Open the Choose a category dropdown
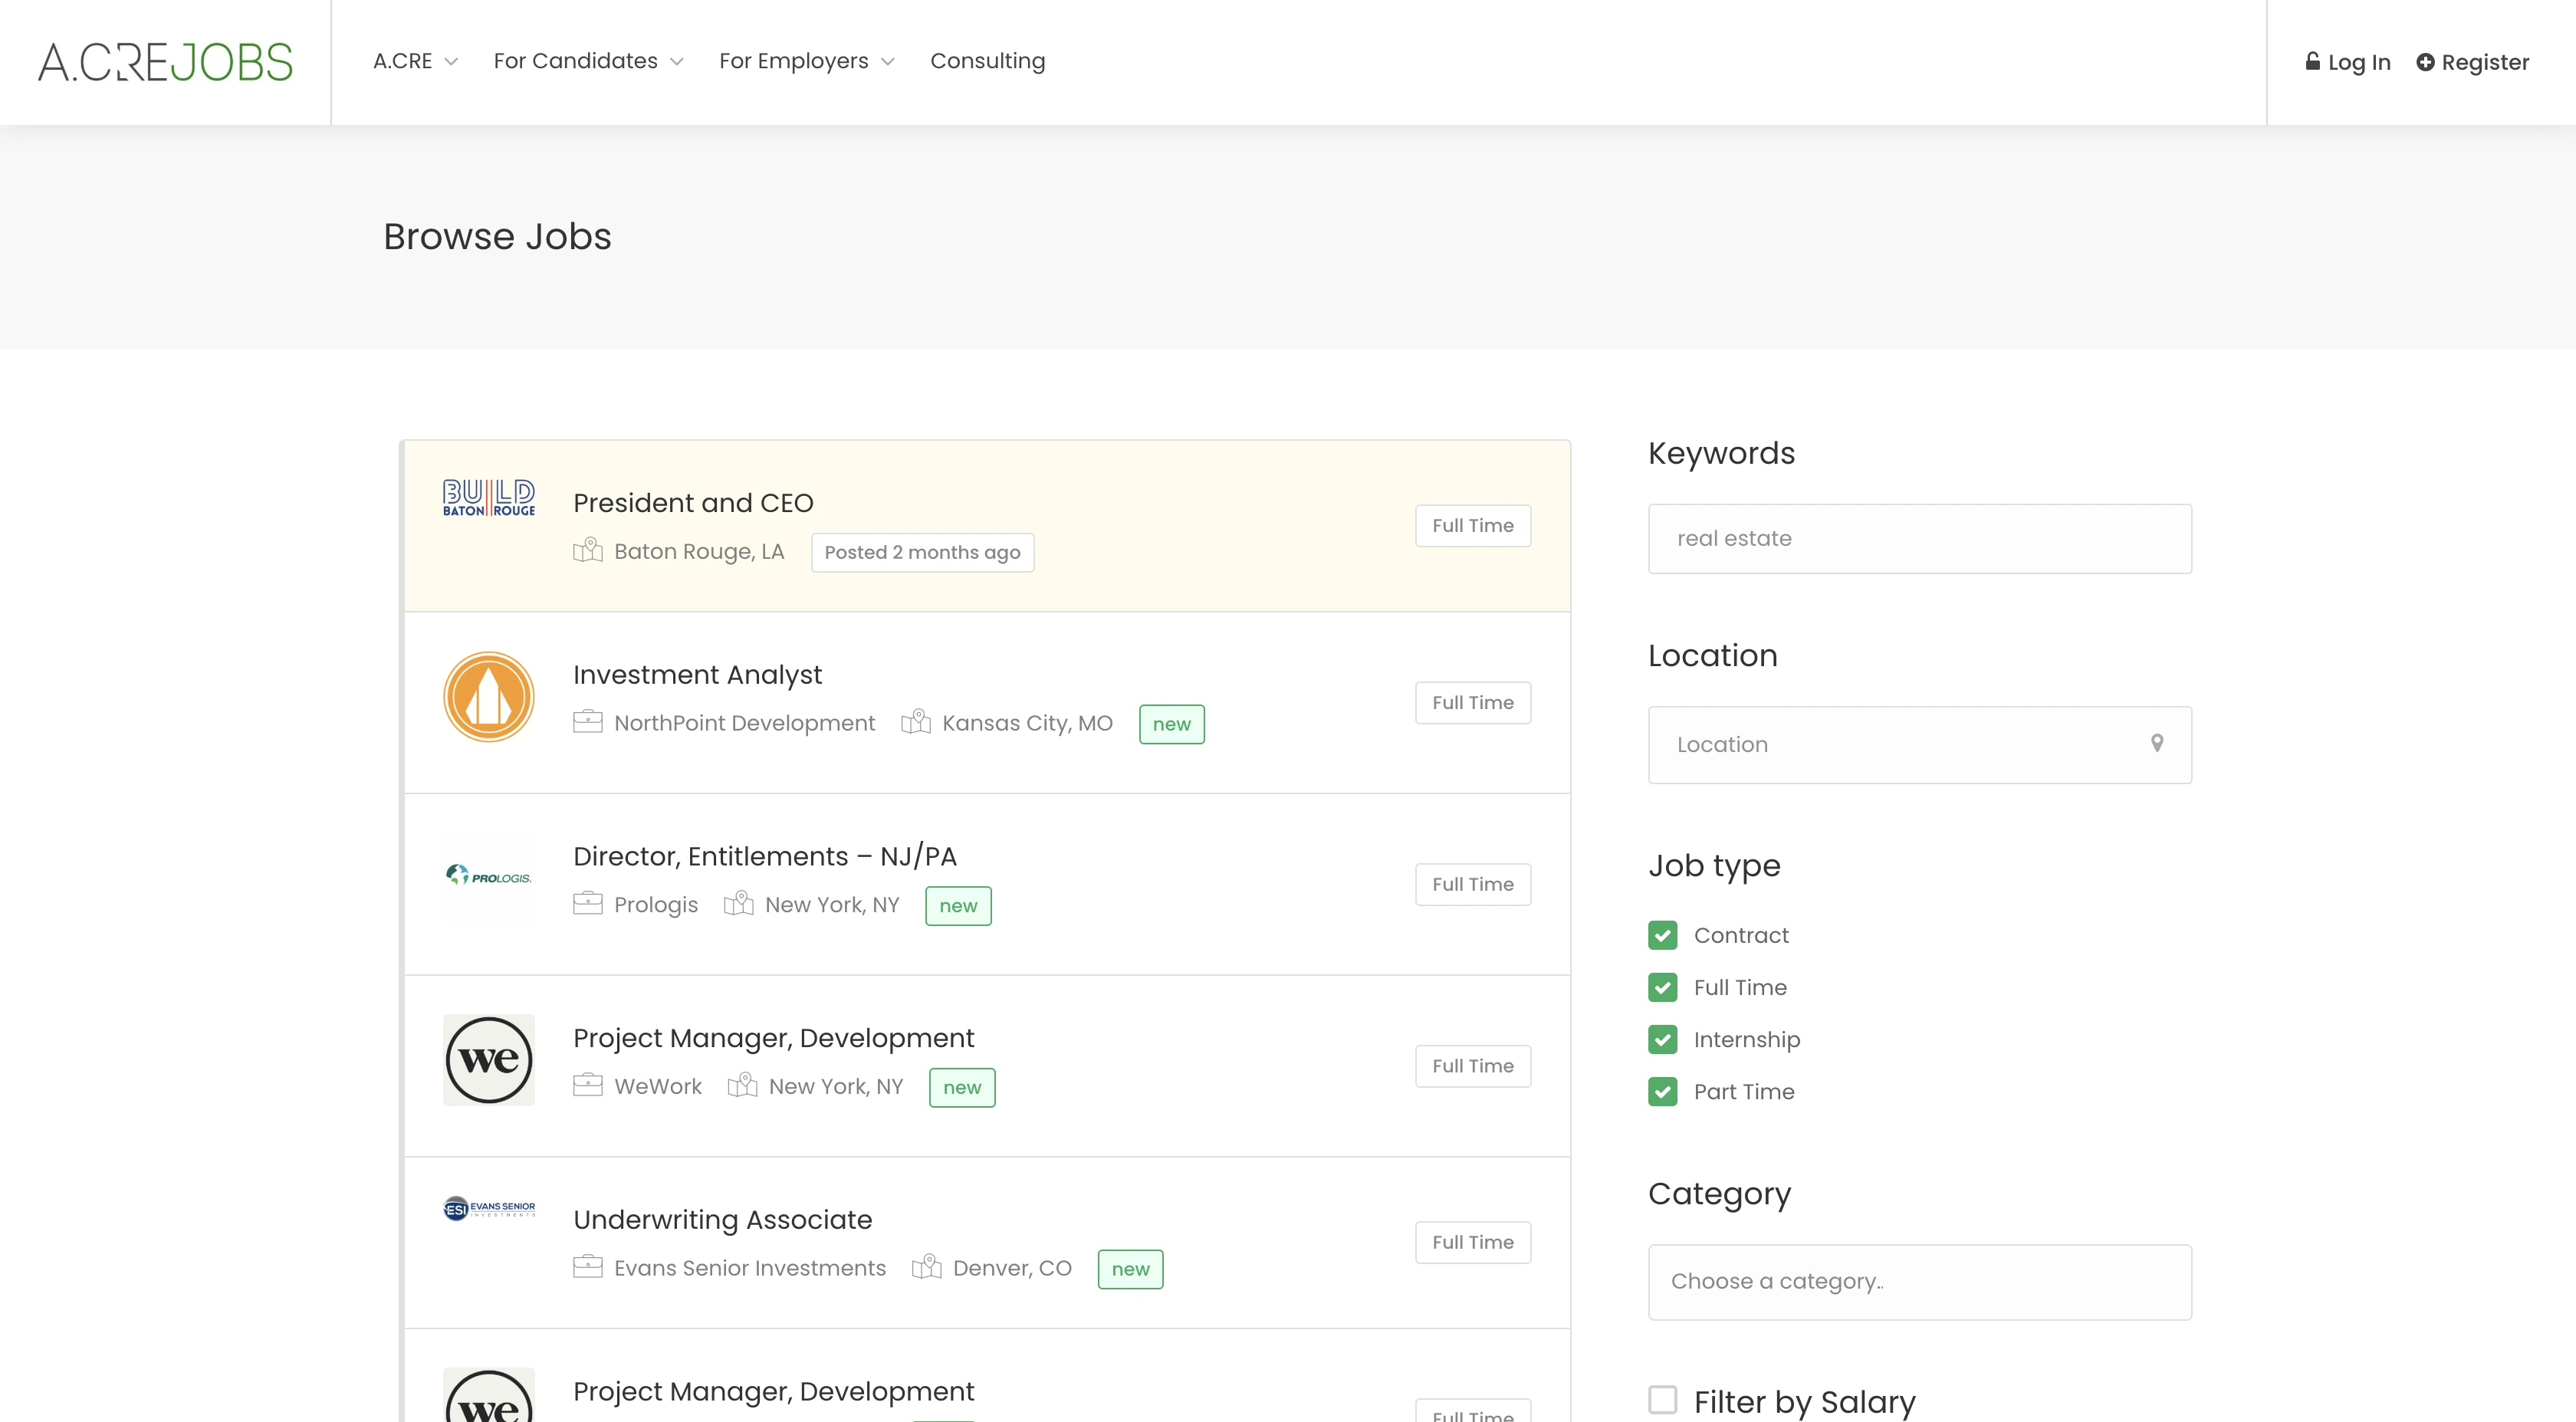The image size is (2576, 1422). point(1919,1281)
